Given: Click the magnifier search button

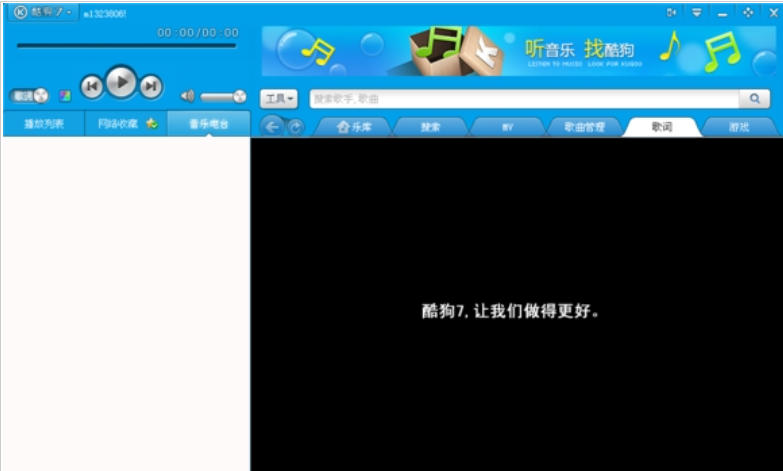Looking at the screenshot, I should [755, 99].
